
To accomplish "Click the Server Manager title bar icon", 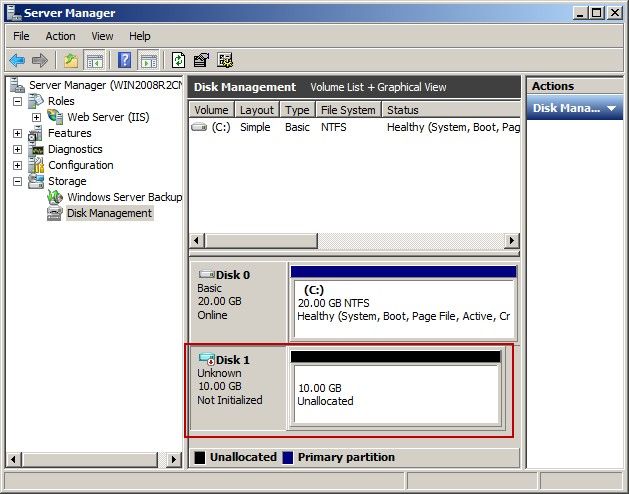I will coord(14,12).
